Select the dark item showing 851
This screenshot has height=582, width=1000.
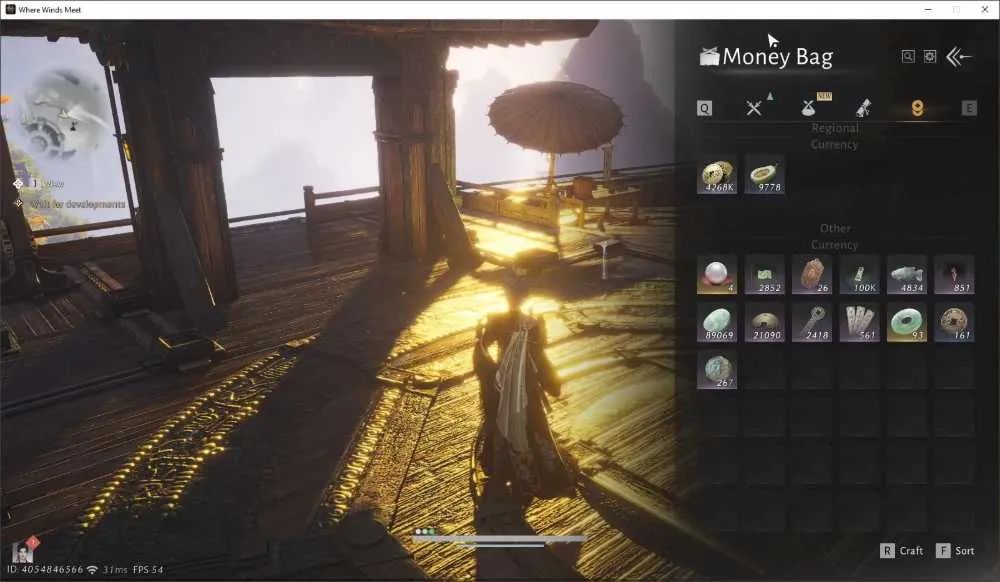point(954,275)
